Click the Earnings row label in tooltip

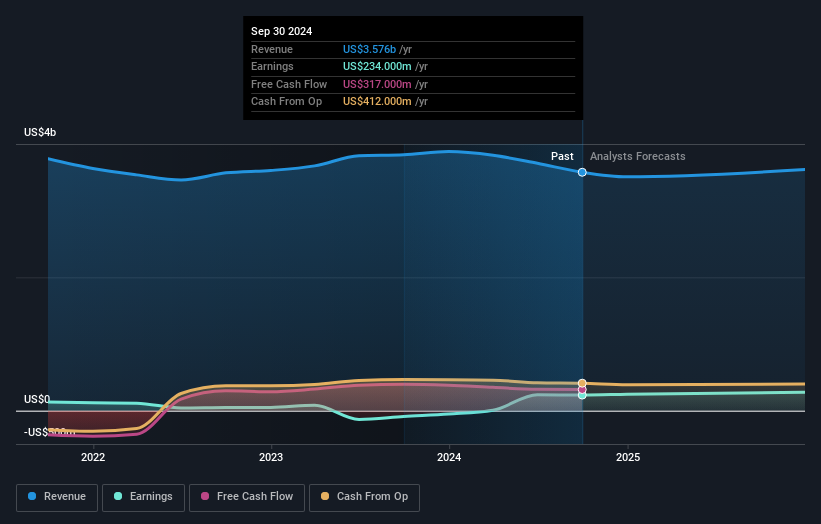pos(272,66)
